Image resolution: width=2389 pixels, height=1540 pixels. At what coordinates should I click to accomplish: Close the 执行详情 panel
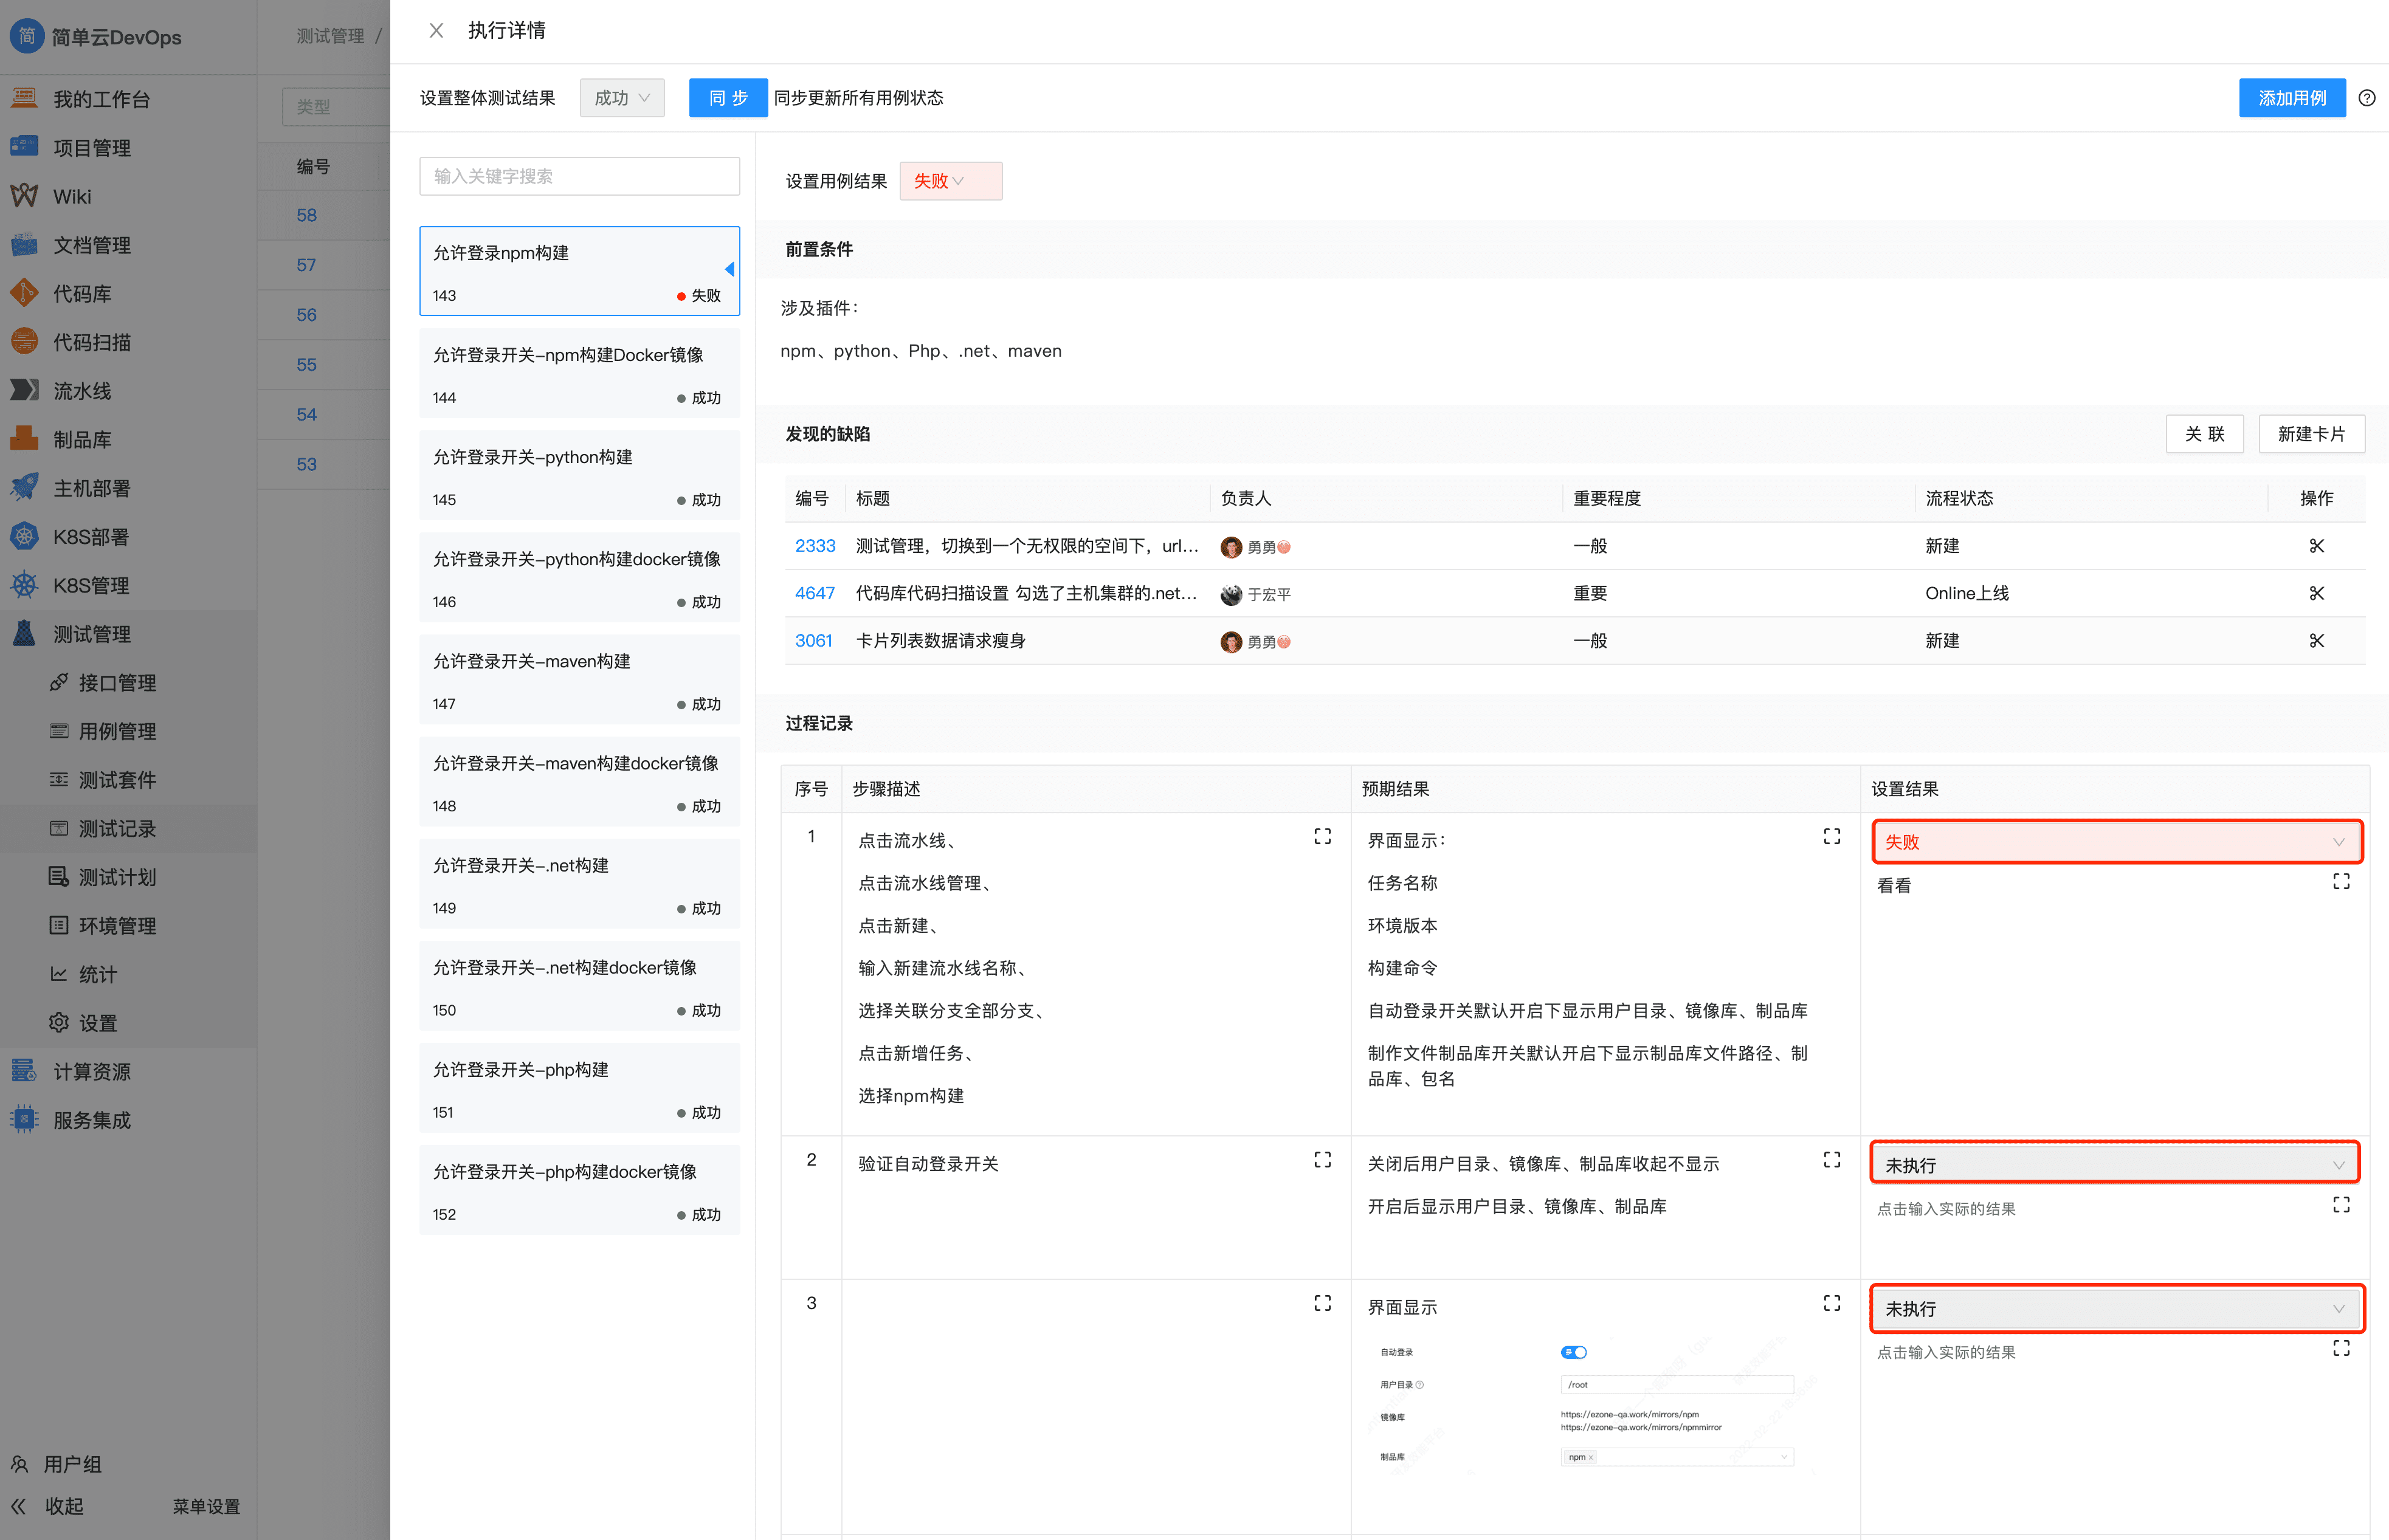(436, 31)
